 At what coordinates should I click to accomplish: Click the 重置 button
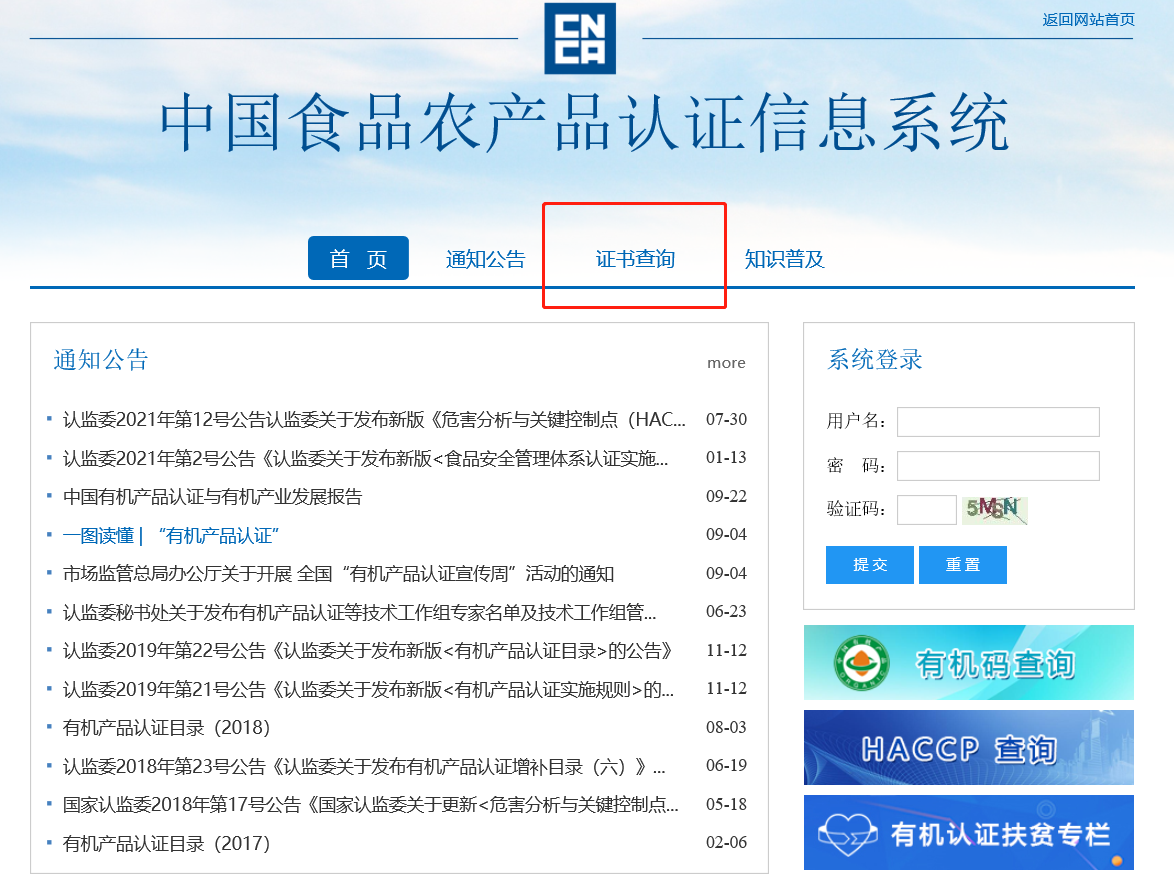coord(963,565)
